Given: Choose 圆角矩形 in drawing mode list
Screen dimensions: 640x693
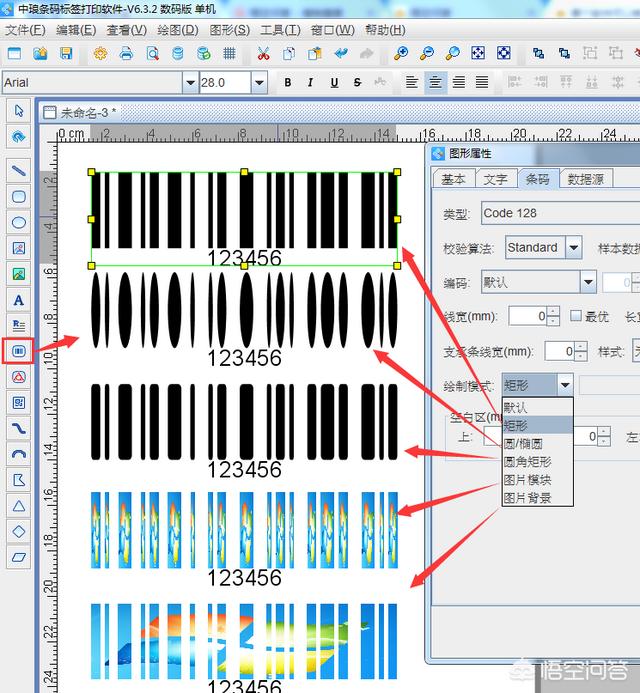Looking at the screenshot, I should coord(537,462).
